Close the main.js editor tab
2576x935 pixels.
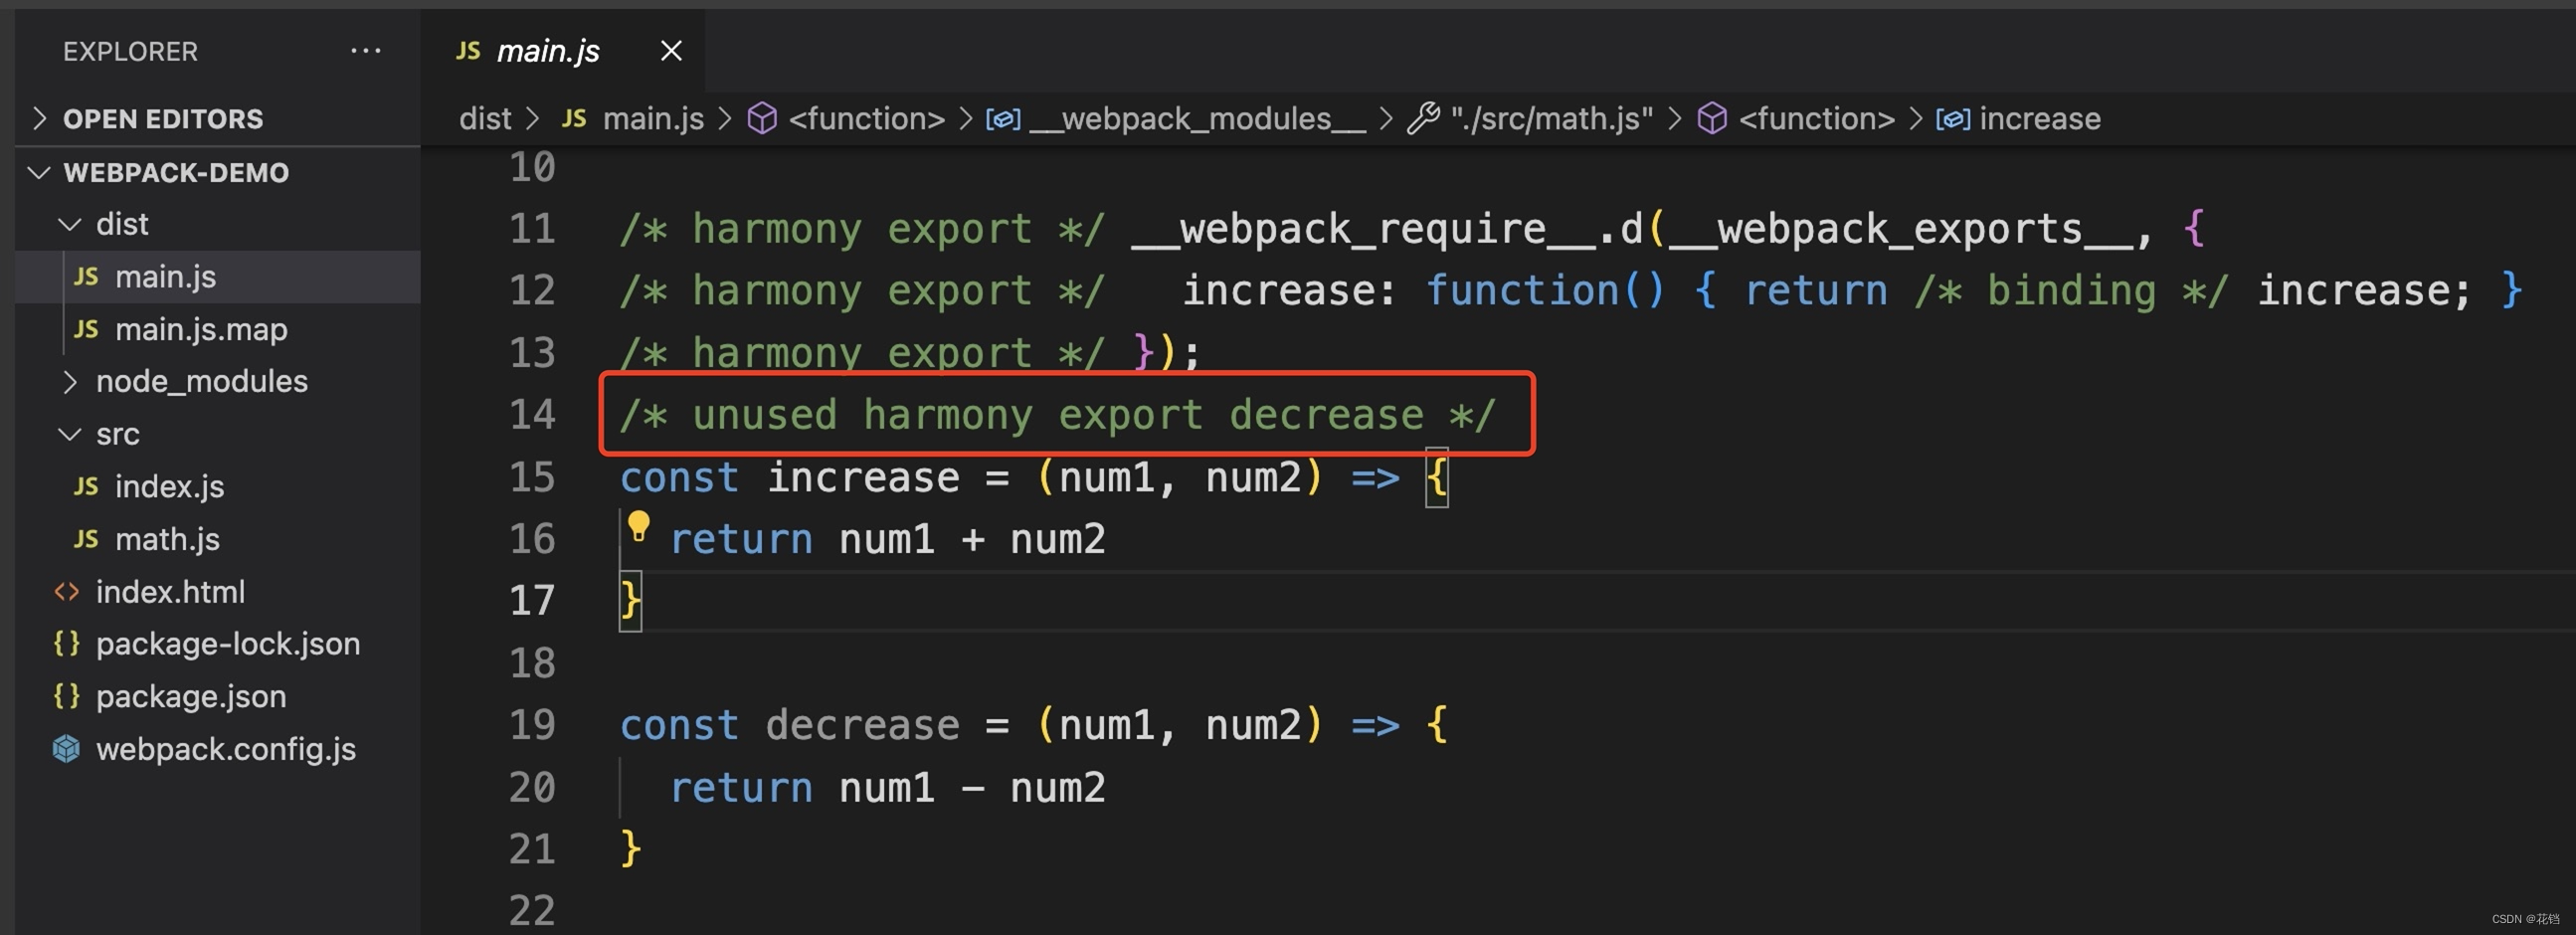click(671, 50)
